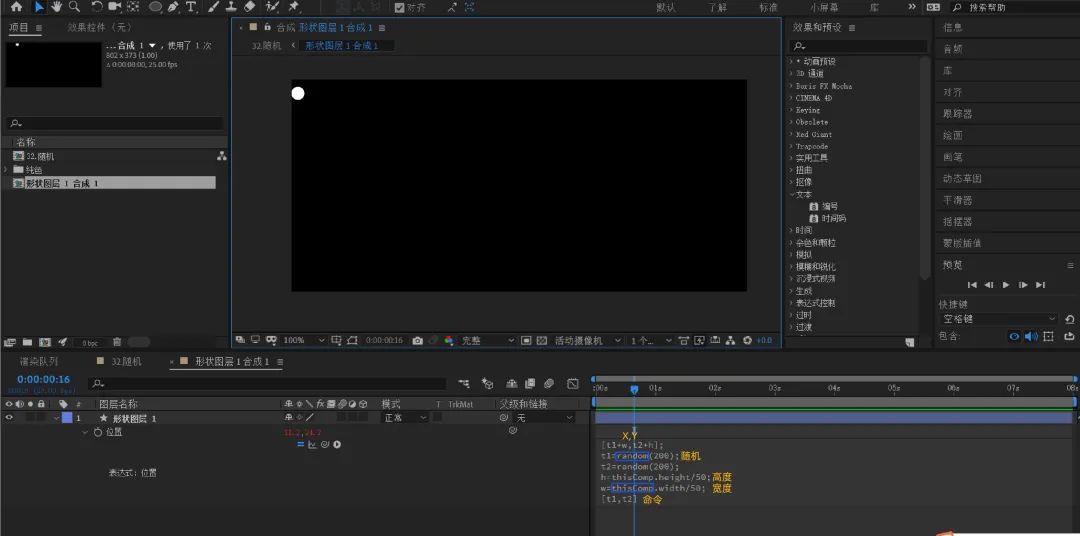Select the 小屏幕 workspace
Viewport: 1080px width, 536px height.
coord(824,8)
